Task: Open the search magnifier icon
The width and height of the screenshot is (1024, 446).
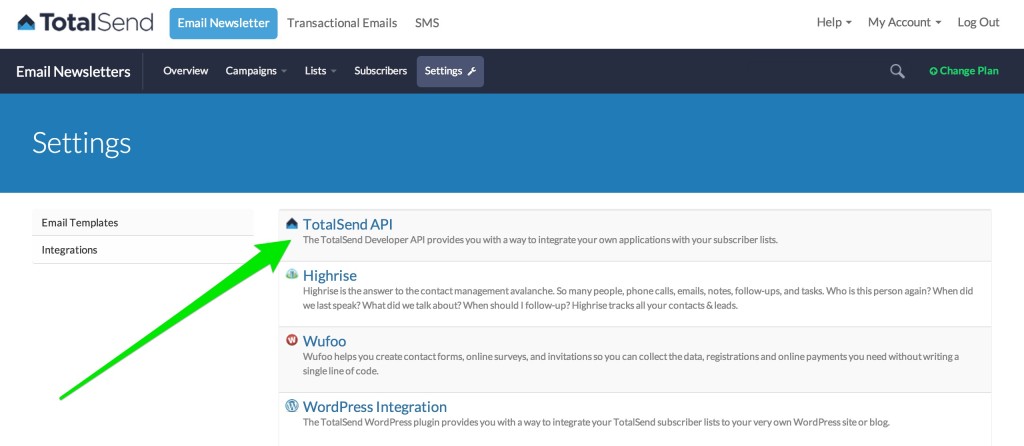Action: click(x=897, y=71)
